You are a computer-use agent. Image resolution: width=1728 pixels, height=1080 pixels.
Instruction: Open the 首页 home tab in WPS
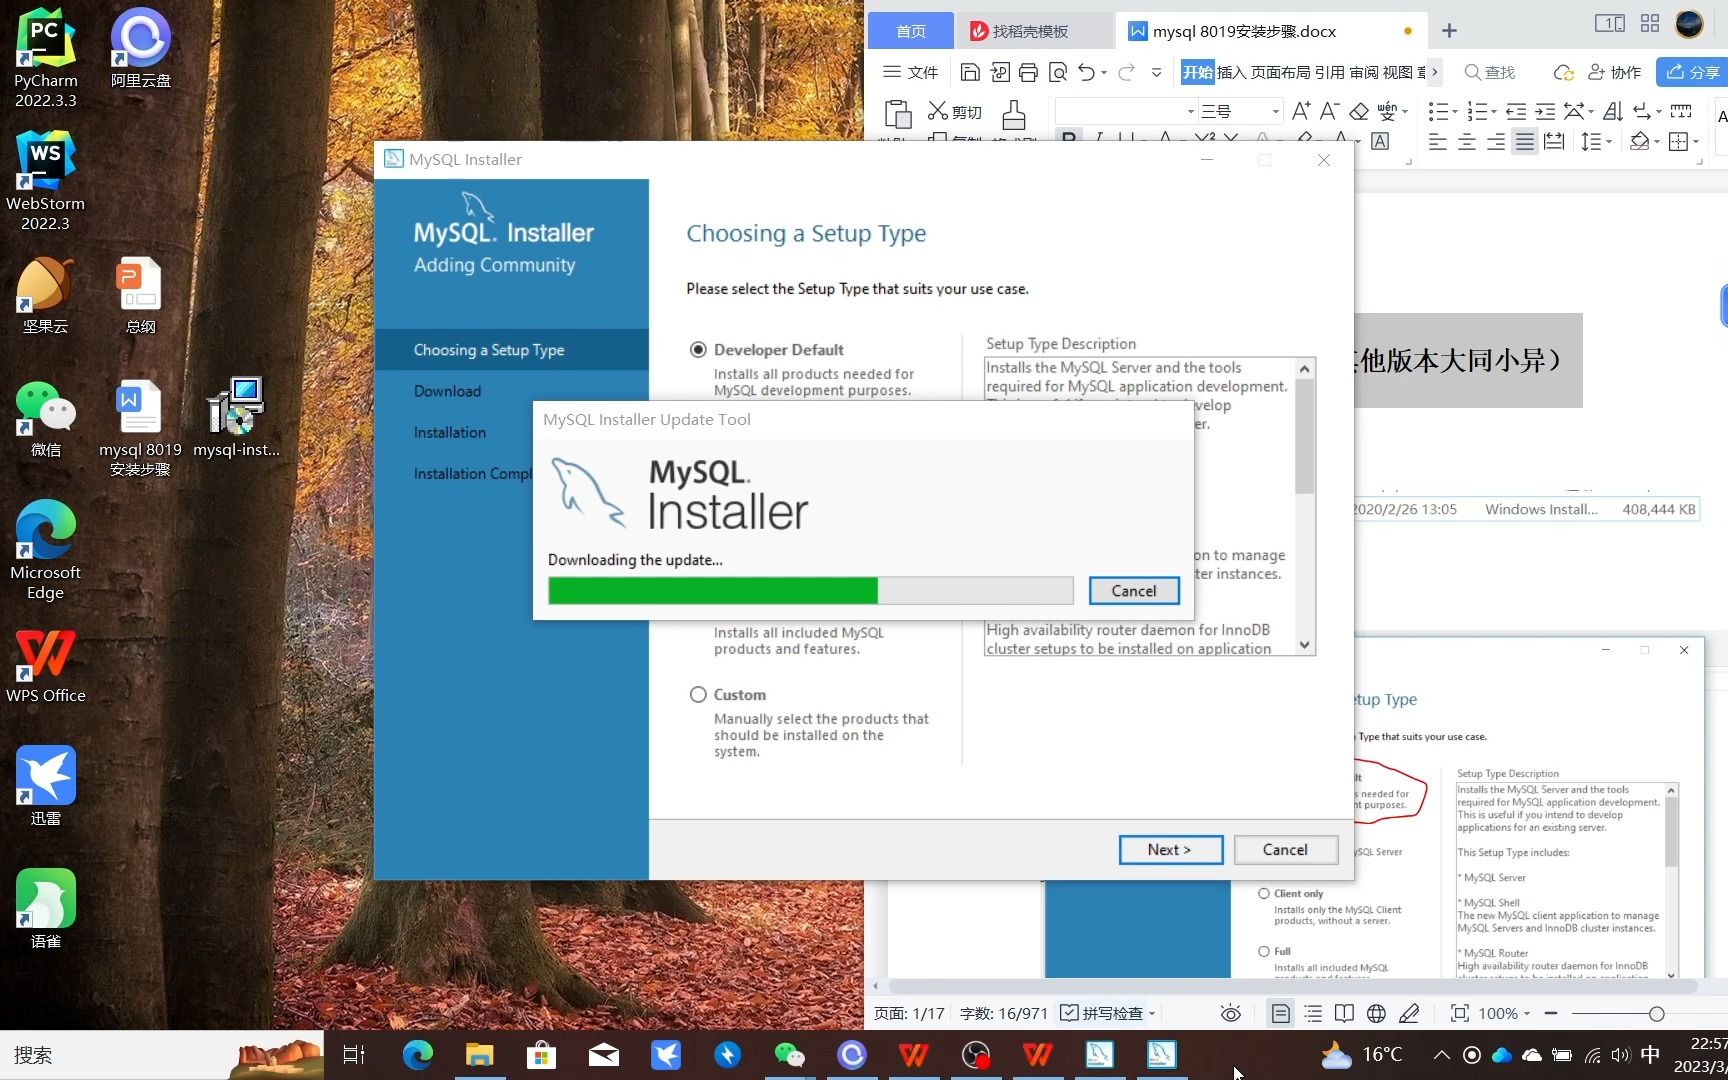point(910,31)
